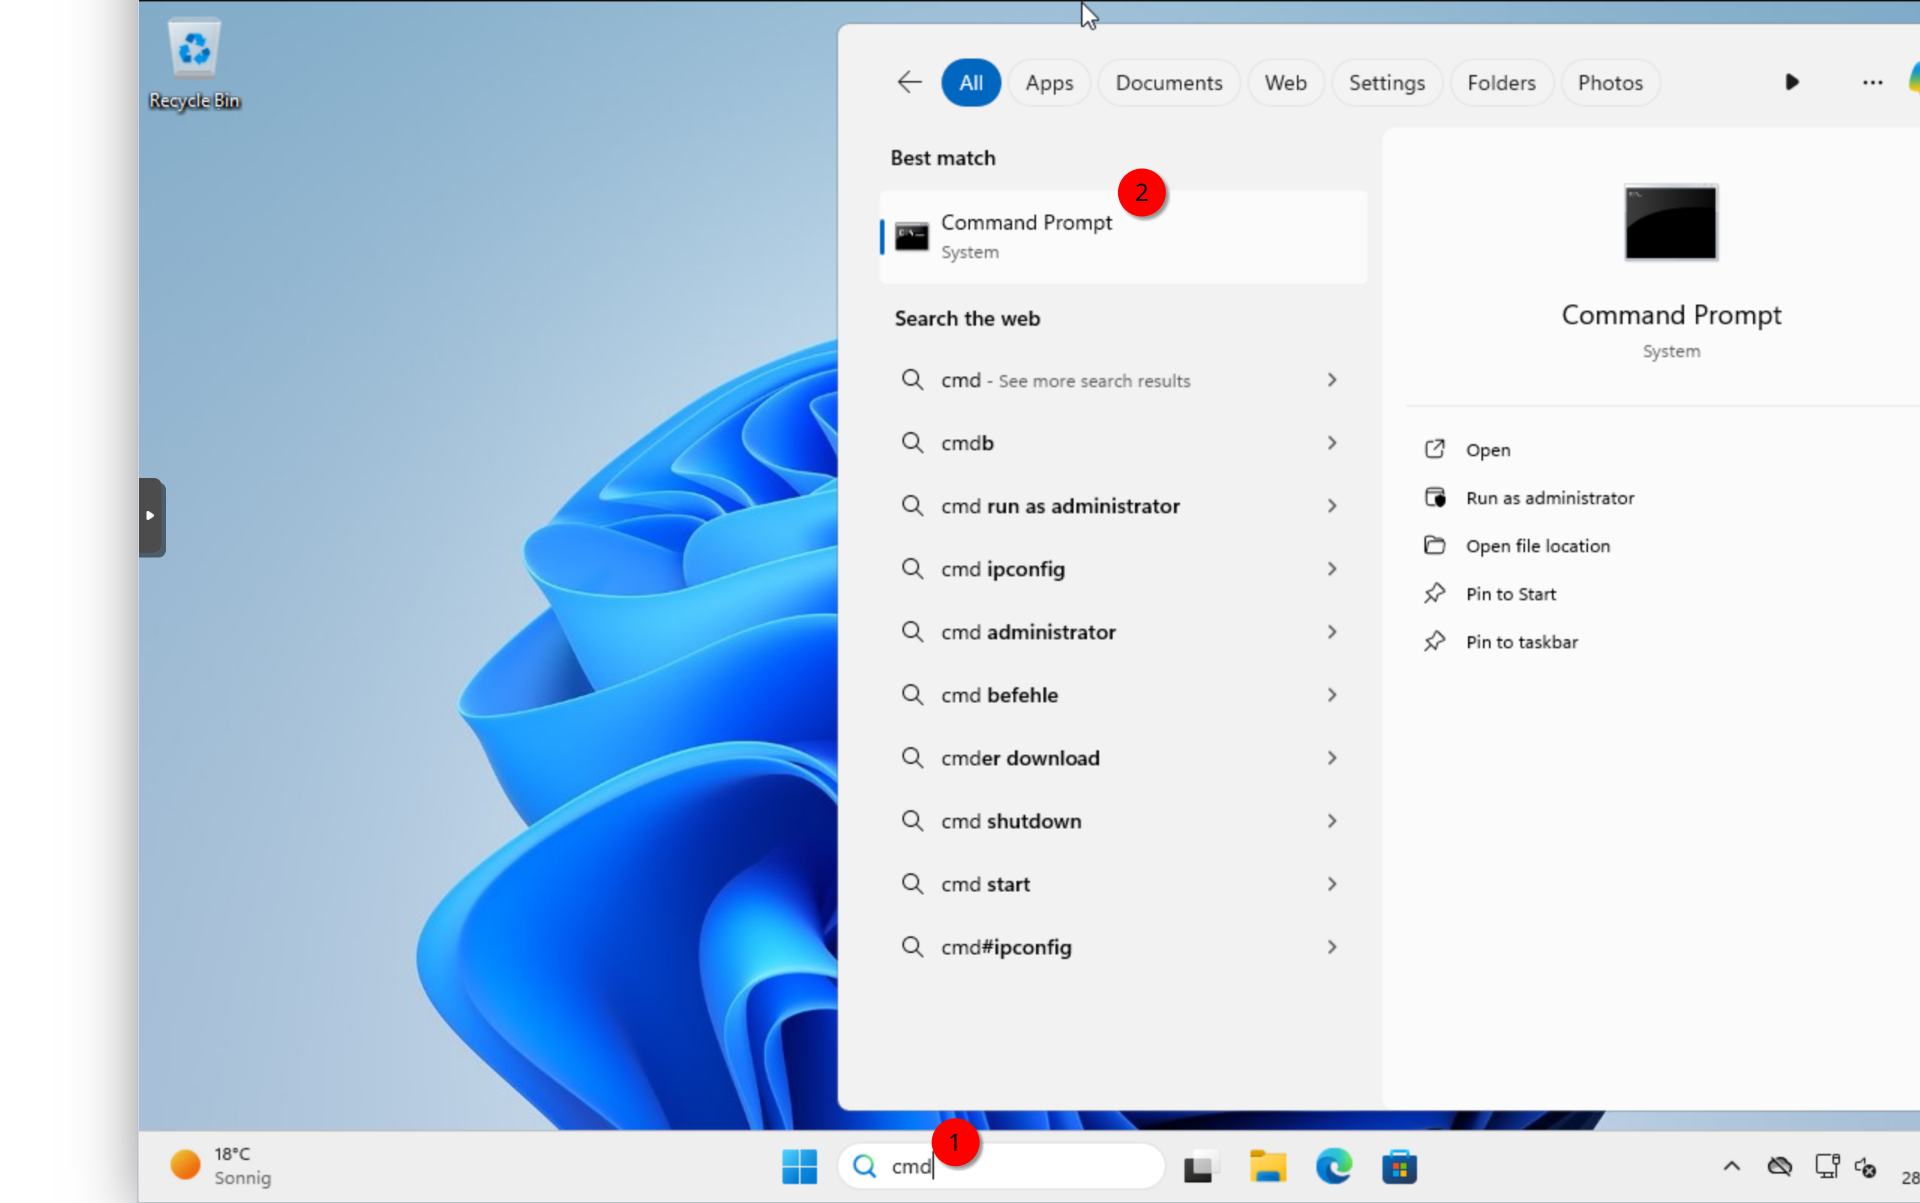Expand chevron for 'cmd shutdown'
The image size is (1920, 1203).
pos(1332,821)
